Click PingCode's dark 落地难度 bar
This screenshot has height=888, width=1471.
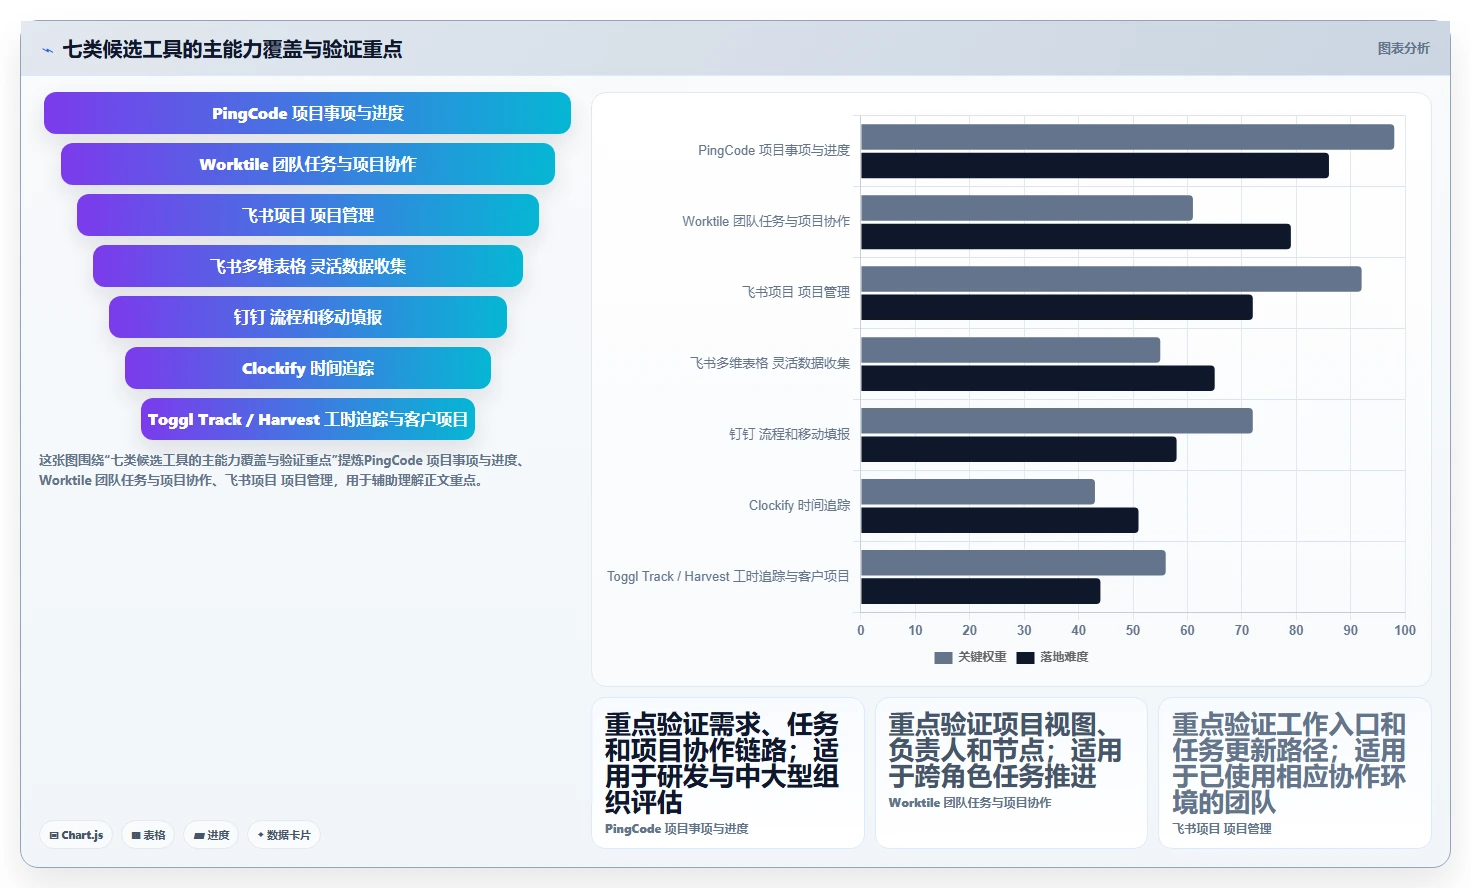[x=1095, y=166]
